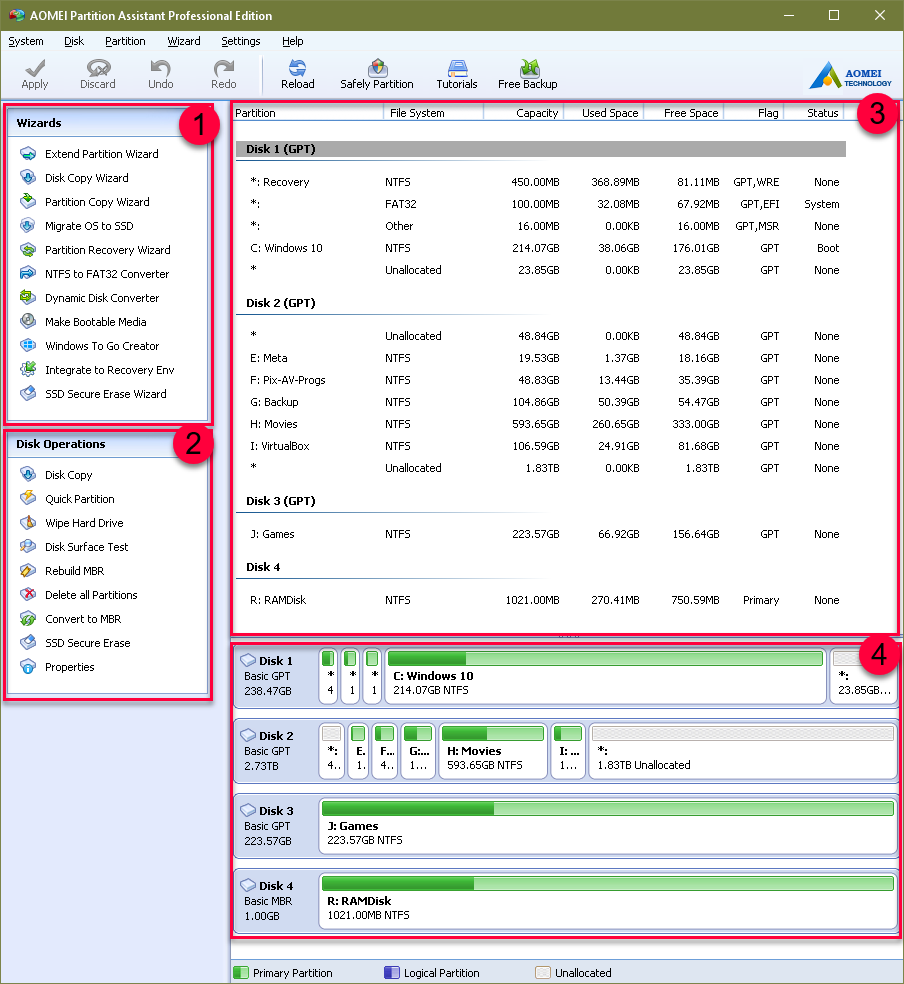Open the System menu
This screenshot has height=984, width=904.
(x=26, y=41)
